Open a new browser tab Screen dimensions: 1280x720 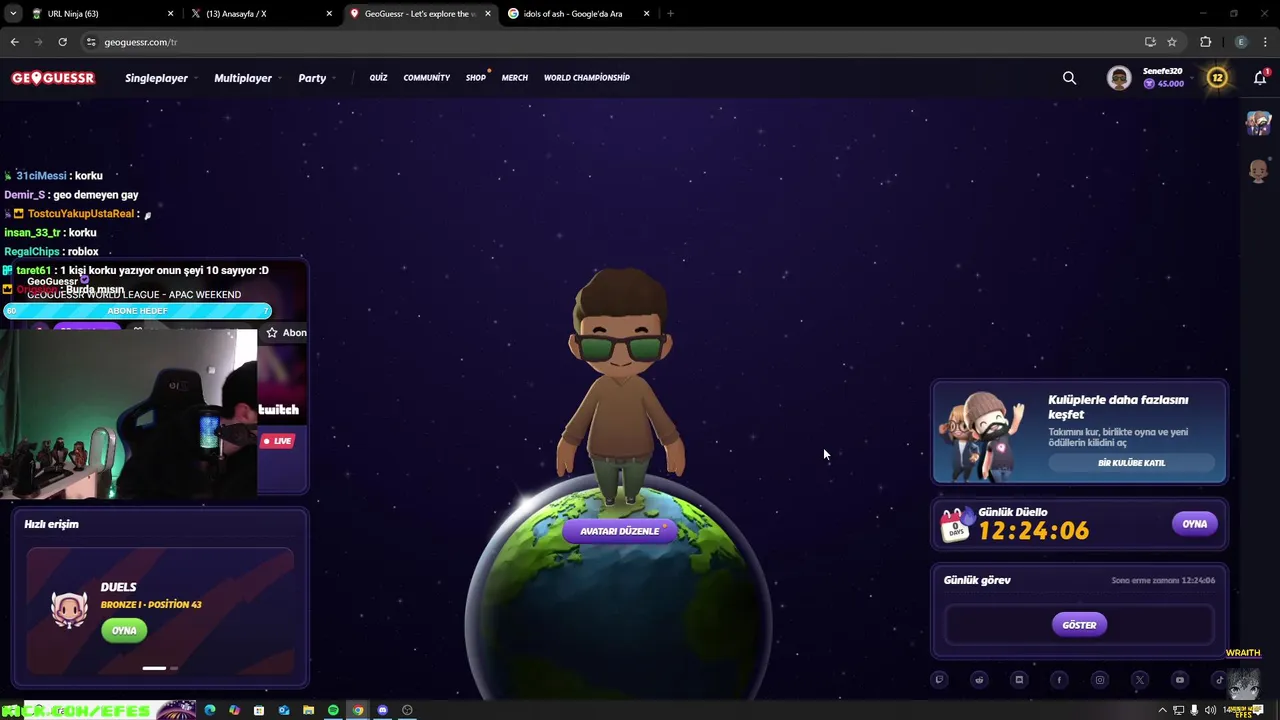(x=670, y=14)
